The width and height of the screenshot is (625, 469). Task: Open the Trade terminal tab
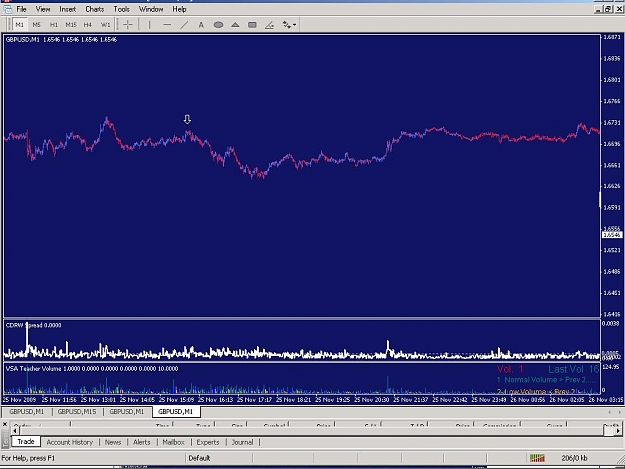pos(26,442)
